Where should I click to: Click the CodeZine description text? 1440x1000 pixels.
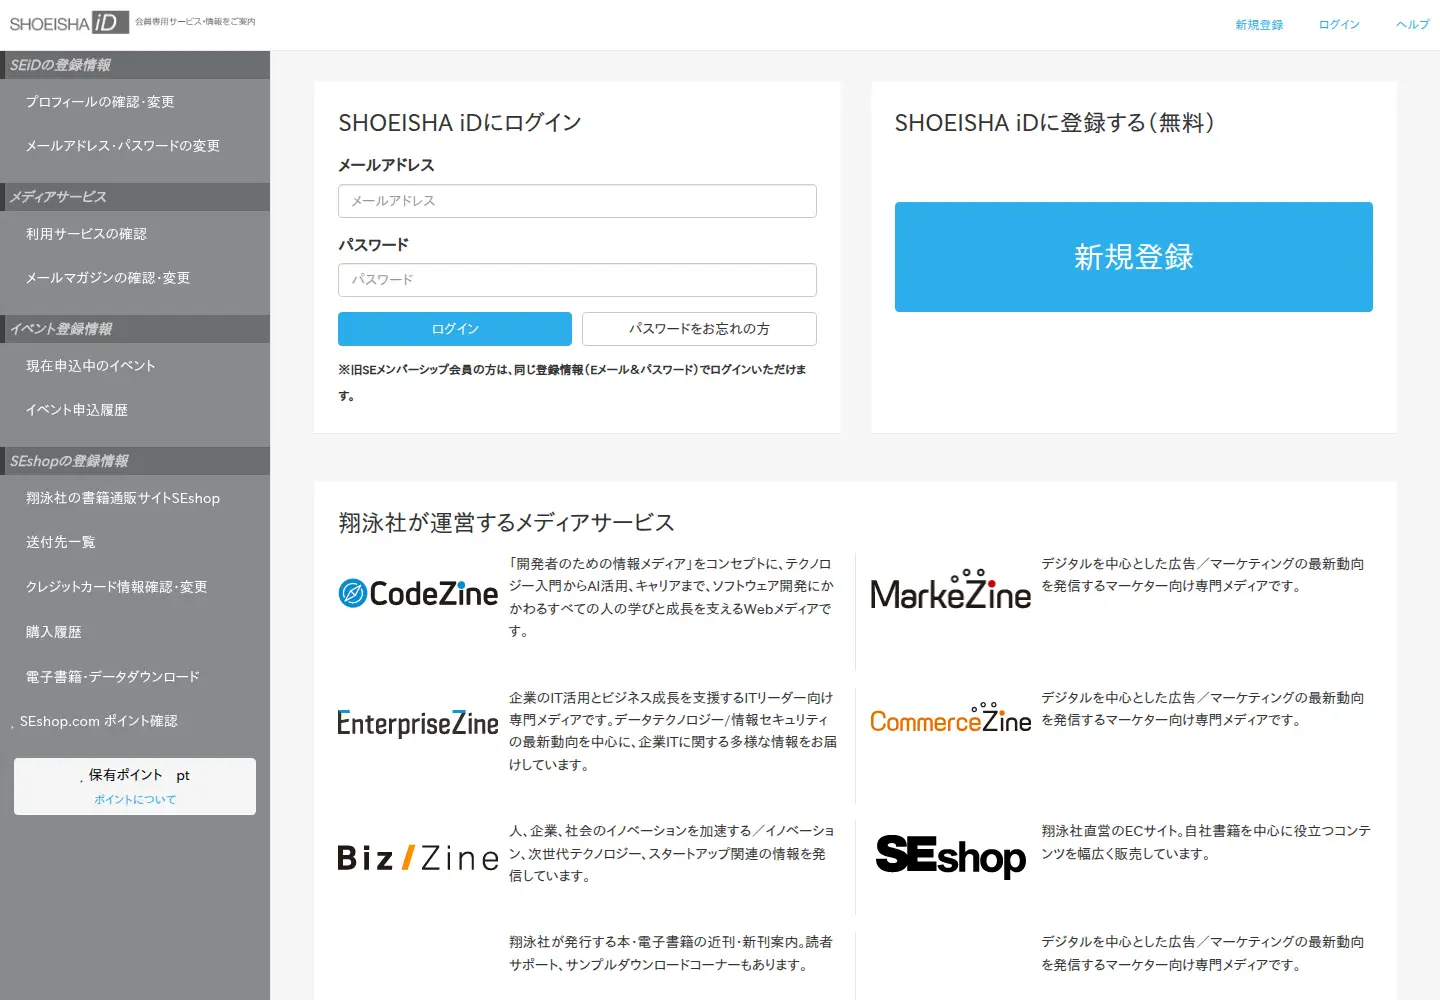tap(671, 597)
